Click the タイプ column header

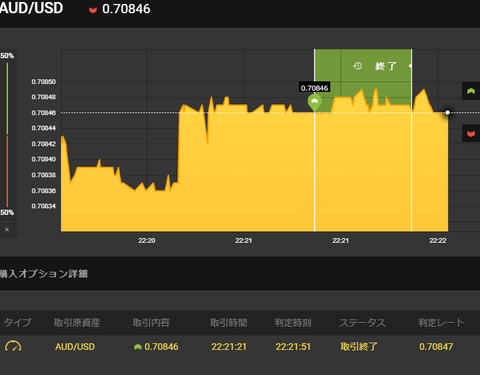(x=17, y=322)
